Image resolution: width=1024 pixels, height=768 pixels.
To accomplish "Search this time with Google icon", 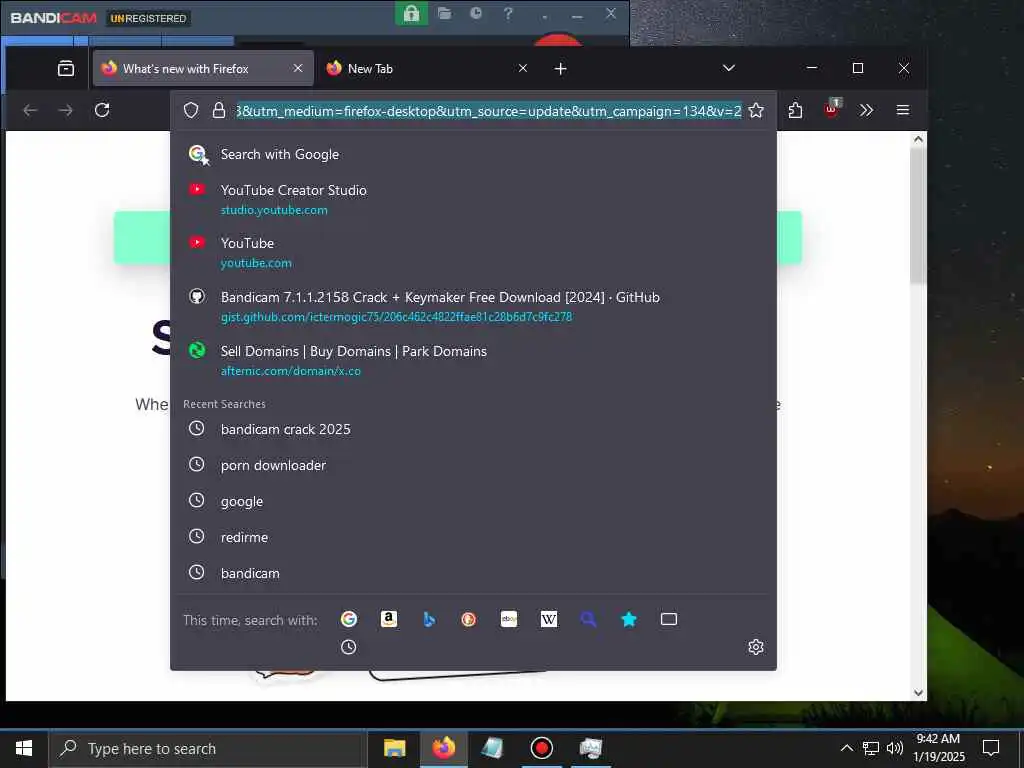I will (x=349, y=619).
